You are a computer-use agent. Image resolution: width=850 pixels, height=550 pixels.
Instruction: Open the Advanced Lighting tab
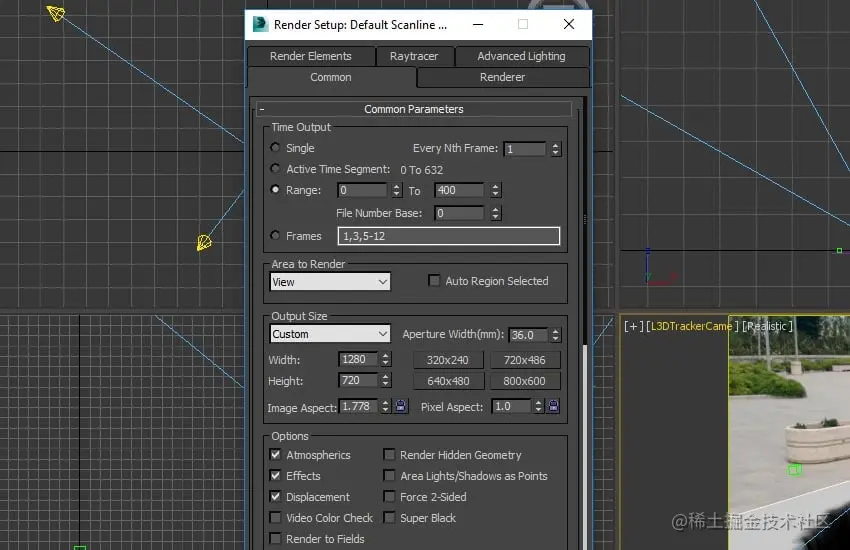click(521, 56)
